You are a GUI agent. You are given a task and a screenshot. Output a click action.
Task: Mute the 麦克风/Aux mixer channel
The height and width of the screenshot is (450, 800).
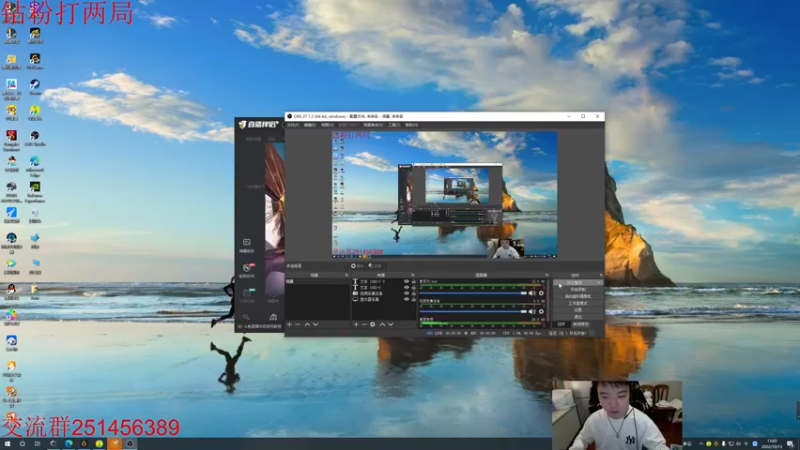tap(532, 293)
